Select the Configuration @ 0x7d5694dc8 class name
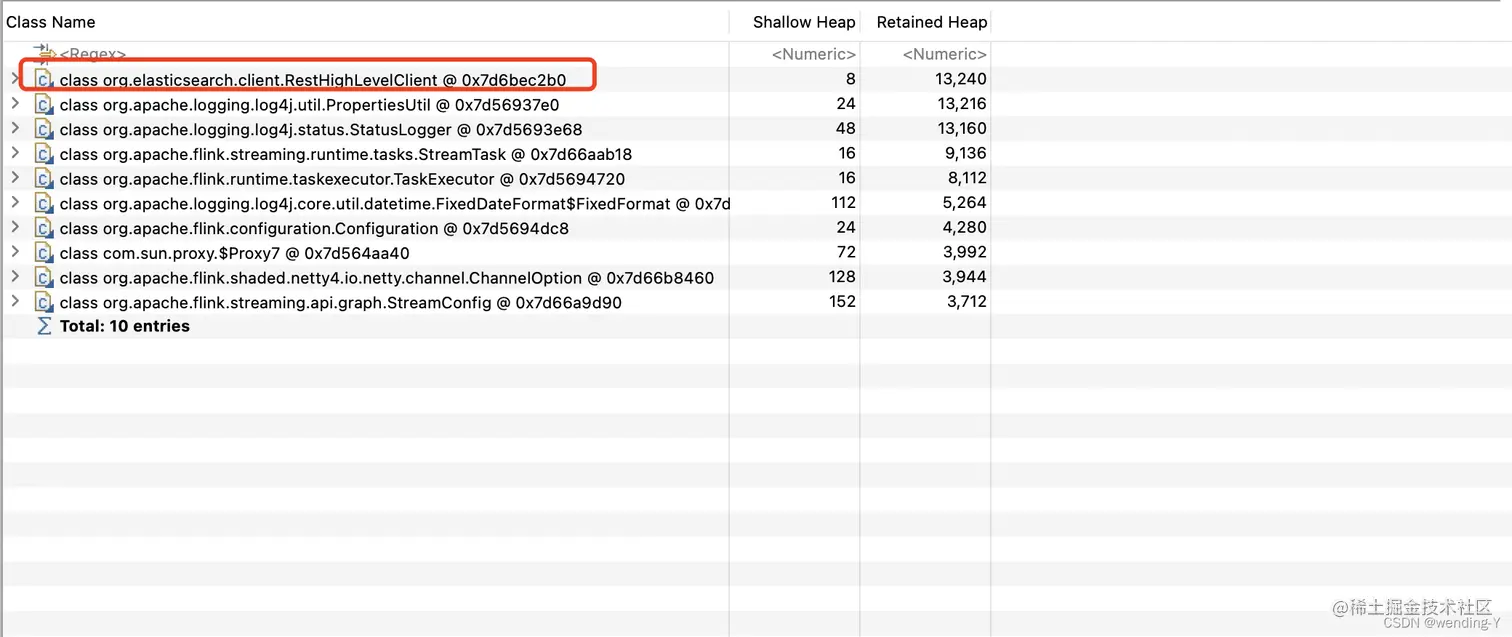The image size is (1512, 637). [314, 228]
